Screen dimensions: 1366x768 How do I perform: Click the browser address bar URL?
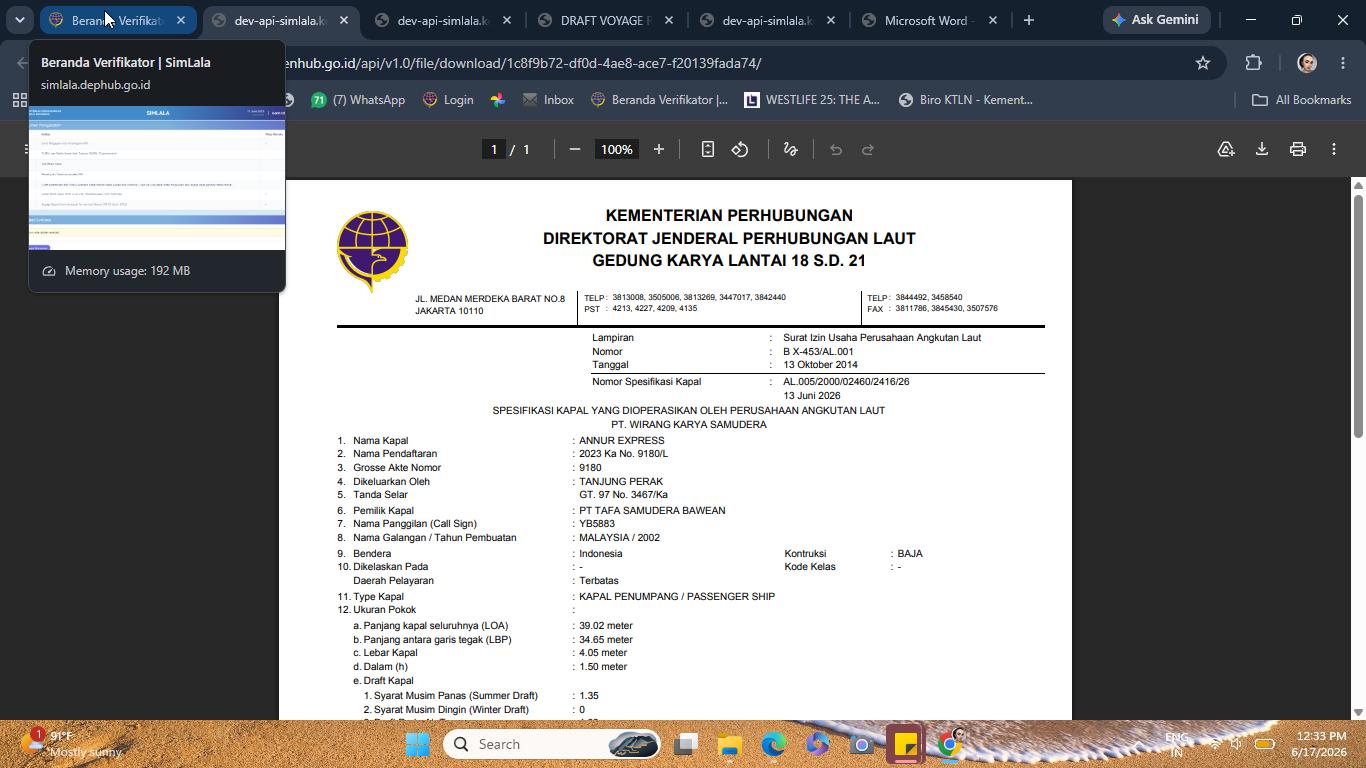point(522,63)
